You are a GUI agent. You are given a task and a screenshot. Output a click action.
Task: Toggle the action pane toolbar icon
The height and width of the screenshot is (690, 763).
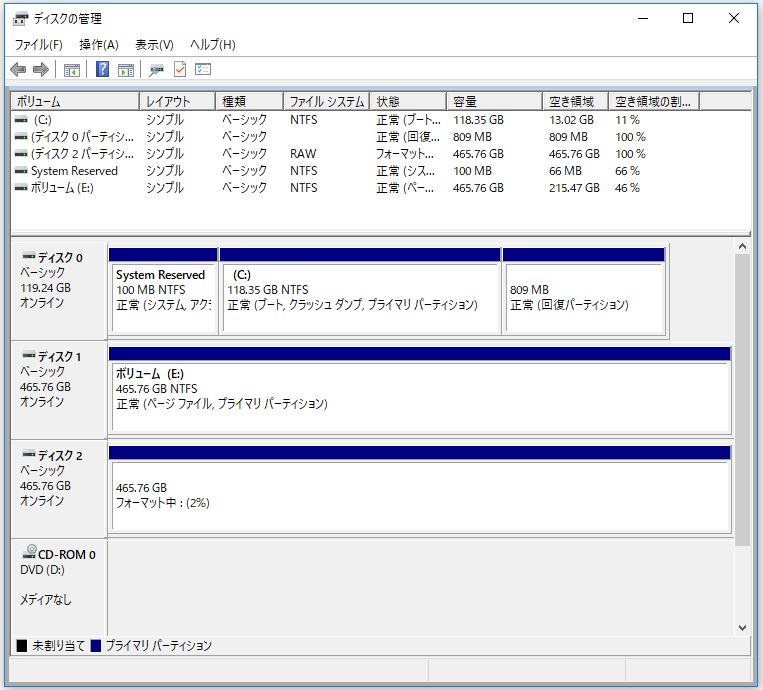(x=126, y=70)
